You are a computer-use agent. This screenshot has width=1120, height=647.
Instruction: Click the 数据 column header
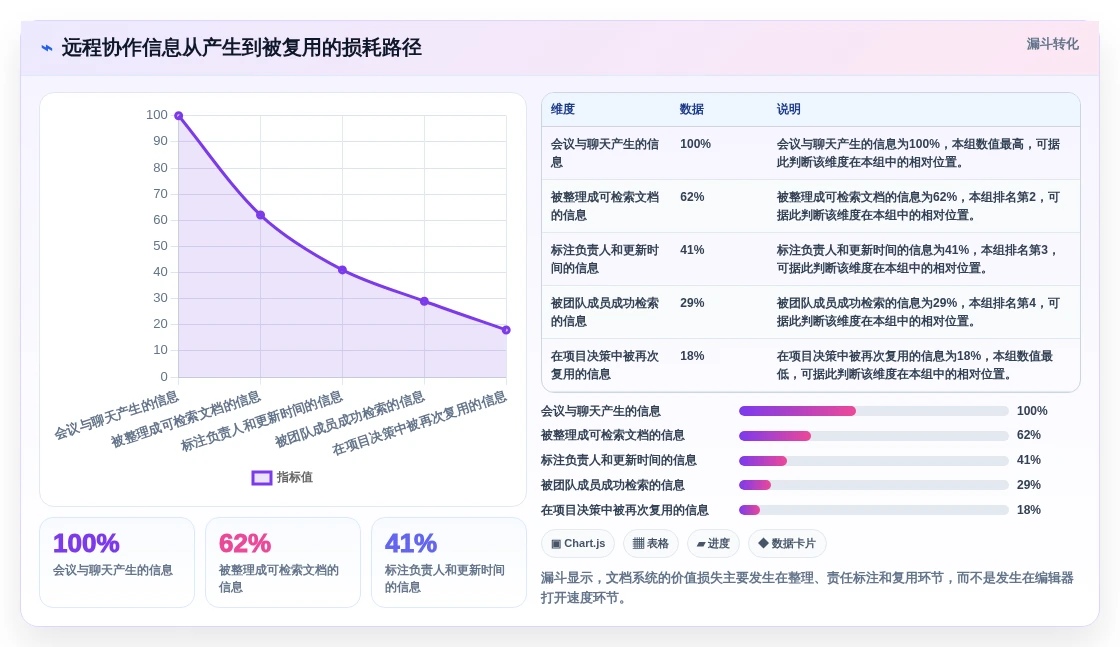(691, 109)
